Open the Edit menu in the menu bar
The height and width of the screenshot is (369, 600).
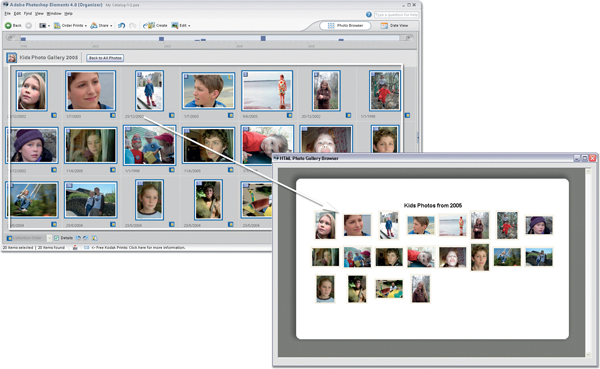(x=17, y=14)
